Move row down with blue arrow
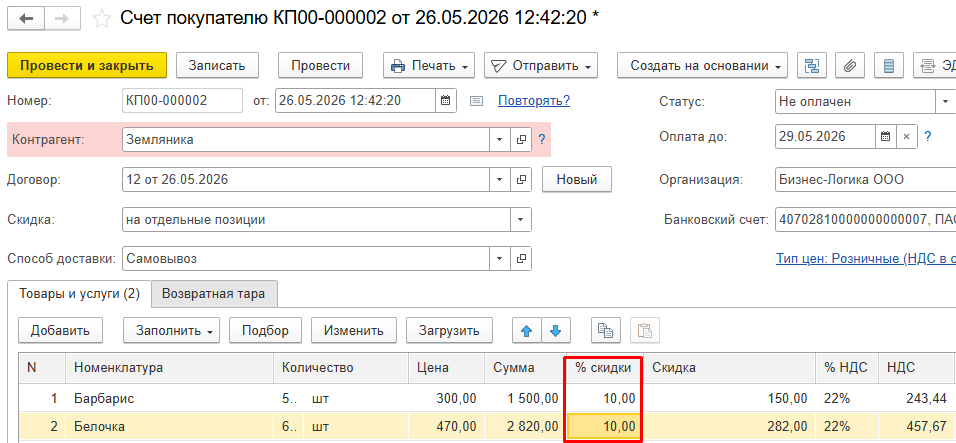The width and height of the screenshot is (956, 443). point(555,331)
